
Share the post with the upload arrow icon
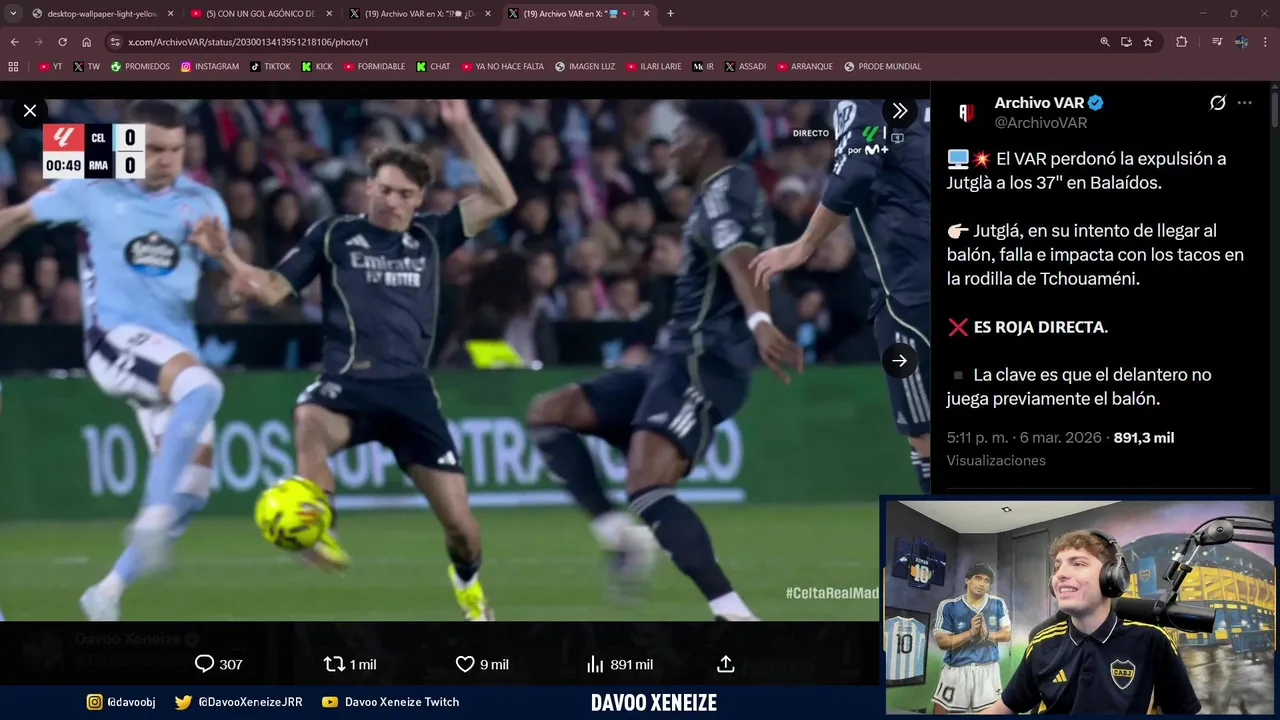[726, 664]
